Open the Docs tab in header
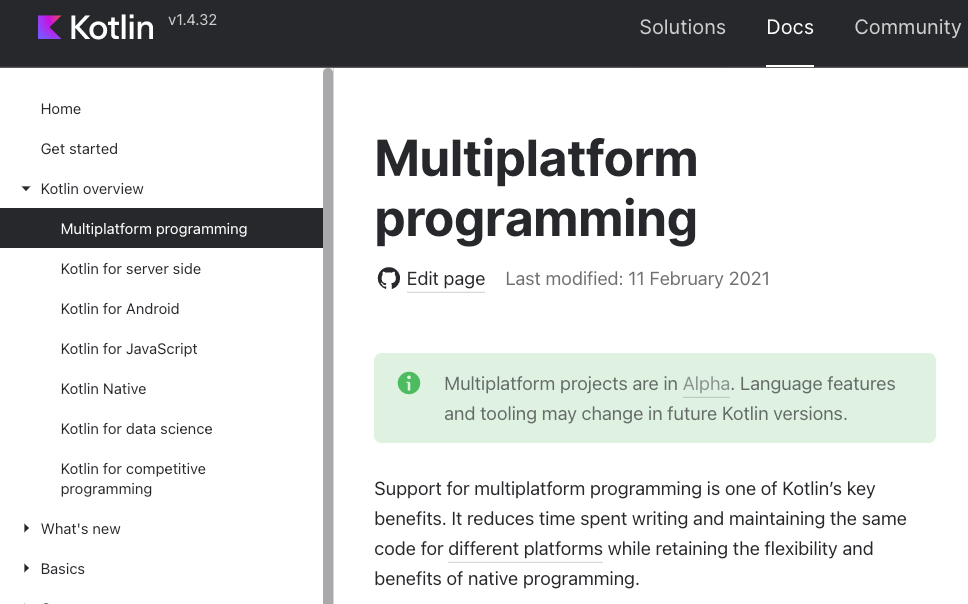The height and width of the screenshot is (604, 968). (790, 27)
